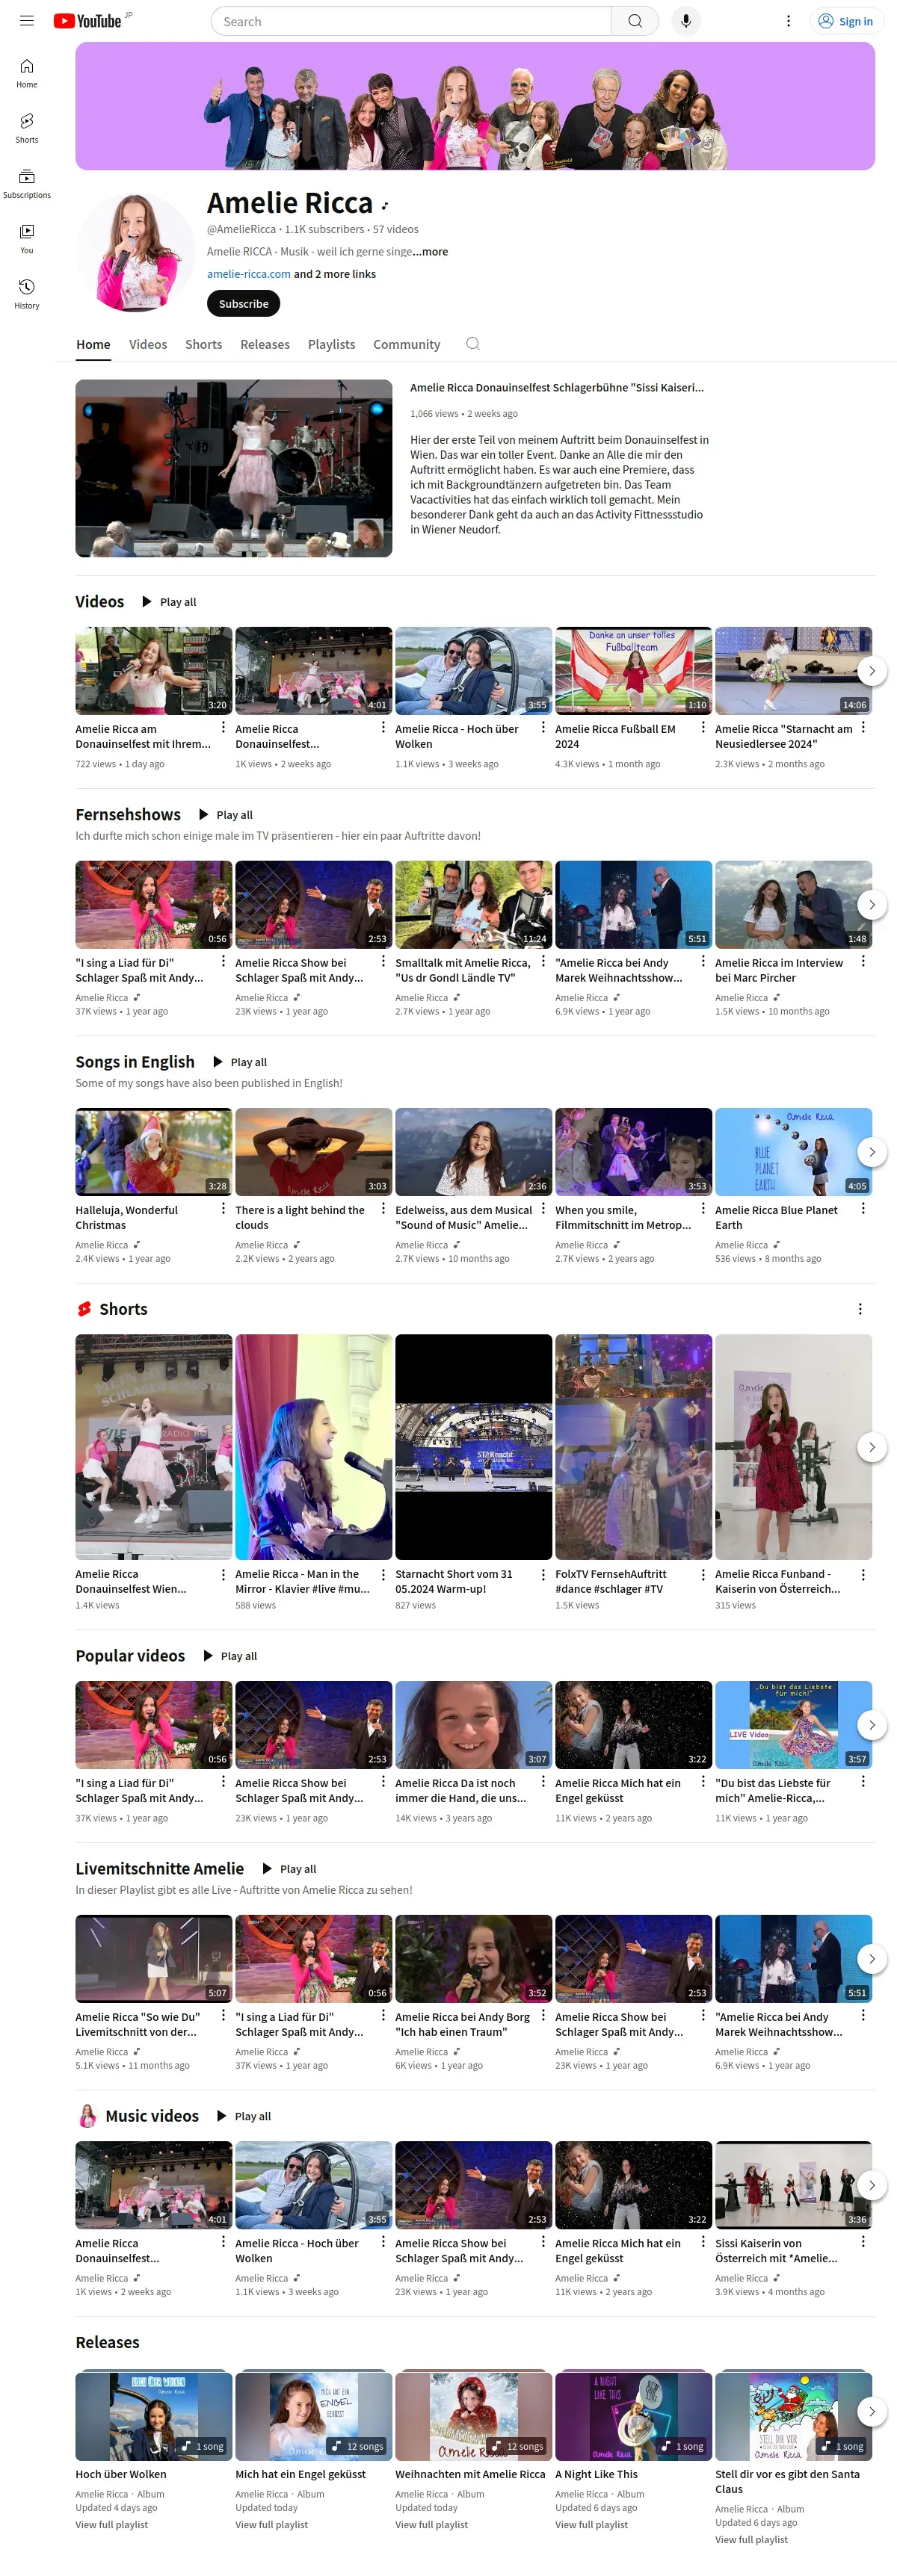
Task: Open Edelweiss Sound of Music video thumbnail
Action: 474,1152
